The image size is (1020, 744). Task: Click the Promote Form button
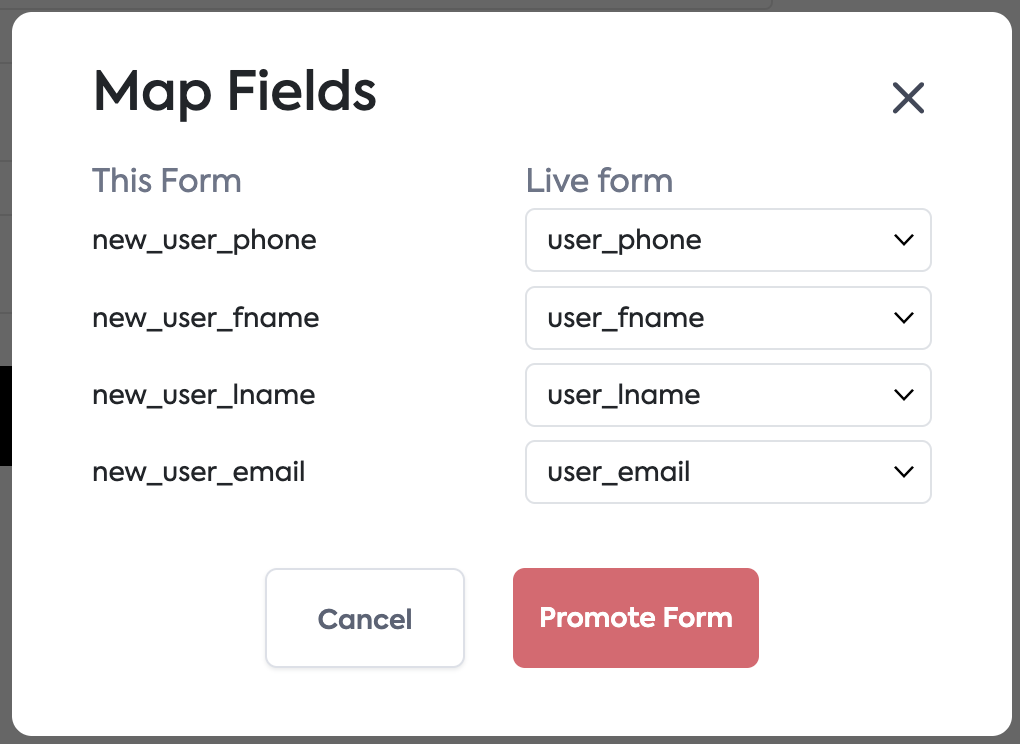click(x=635, y=618)
